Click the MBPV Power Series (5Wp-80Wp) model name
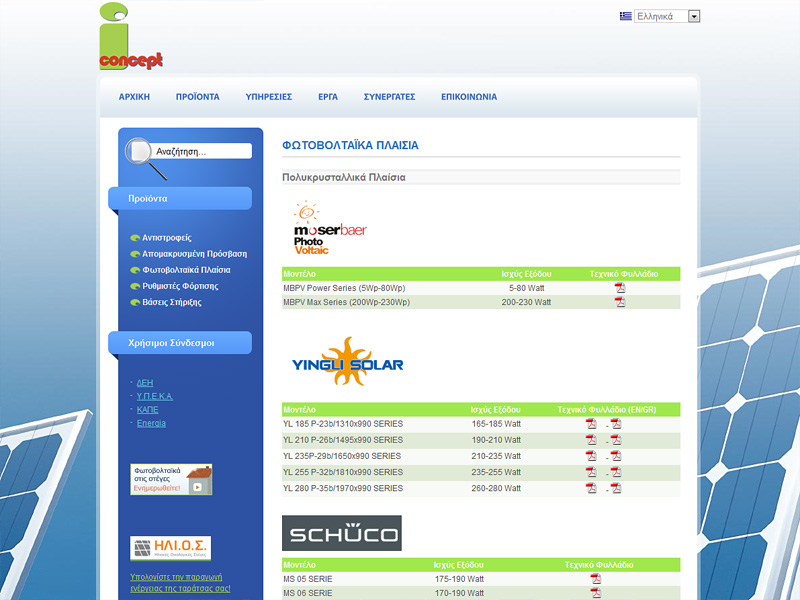The height and width of the screenshot is (600, 800). pos(344,288)
